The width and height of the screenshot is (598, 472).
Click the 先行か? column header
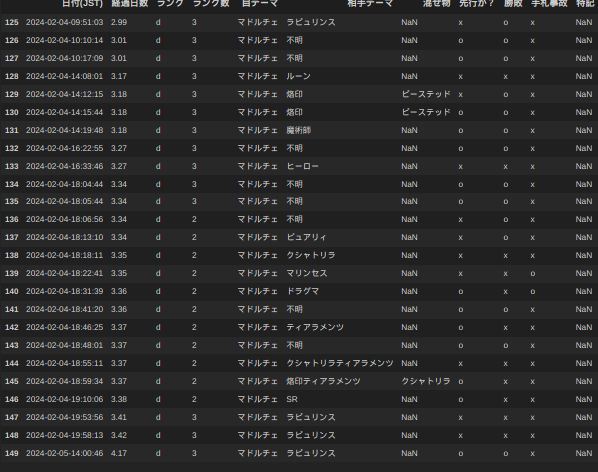point(476,3)
